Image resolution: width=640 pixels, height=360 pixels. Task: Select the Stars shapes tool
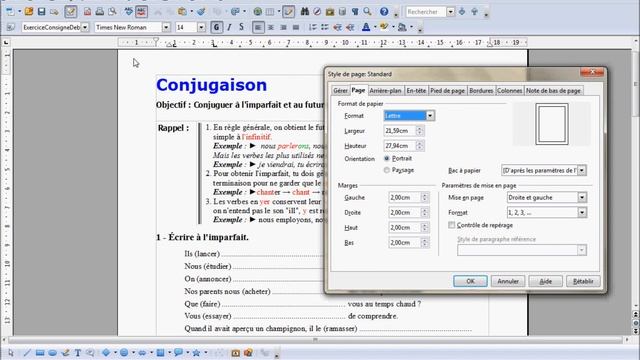click(196, 353)
